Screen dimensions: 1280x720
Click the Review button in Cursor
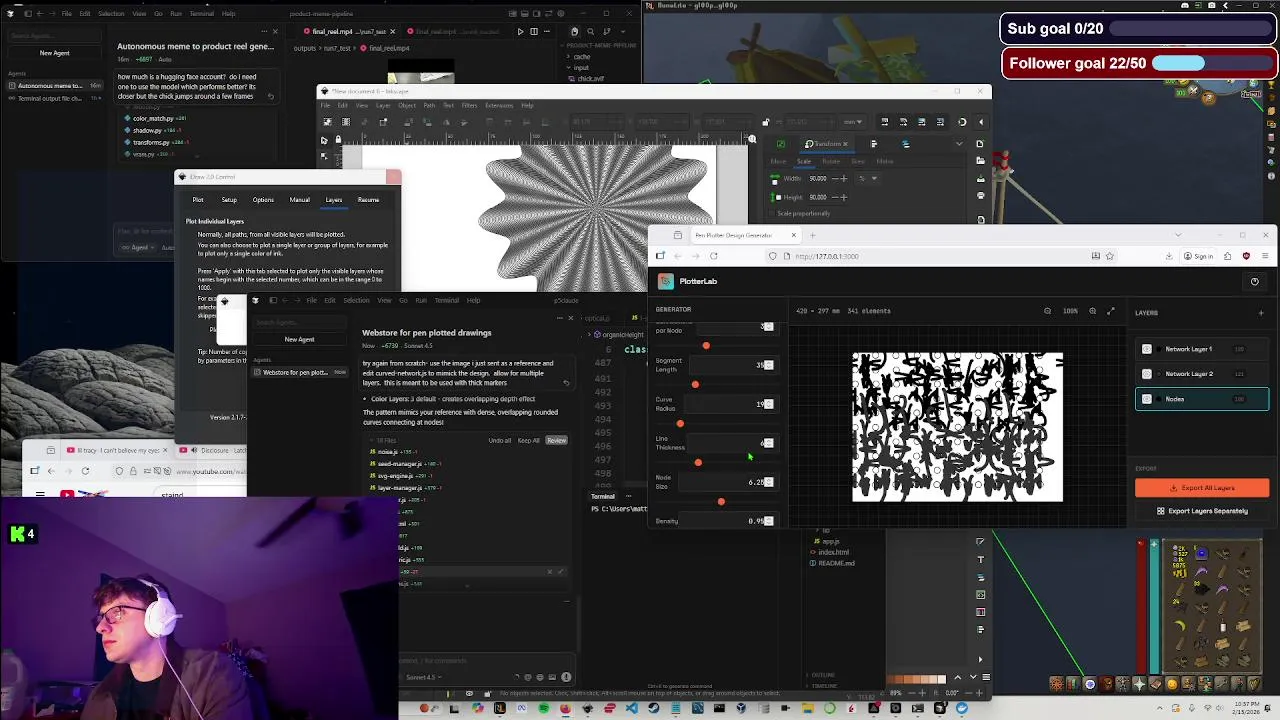pos(557,440)
